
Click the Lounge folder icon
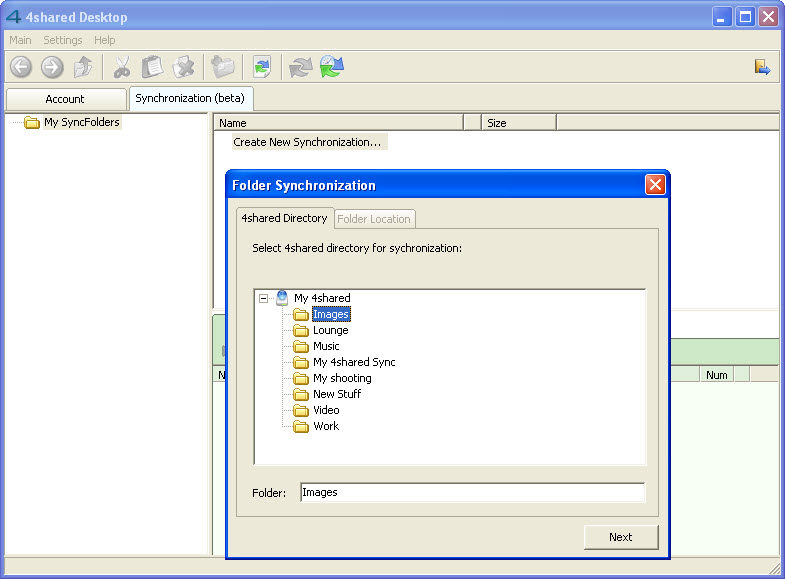coord(301,330)
